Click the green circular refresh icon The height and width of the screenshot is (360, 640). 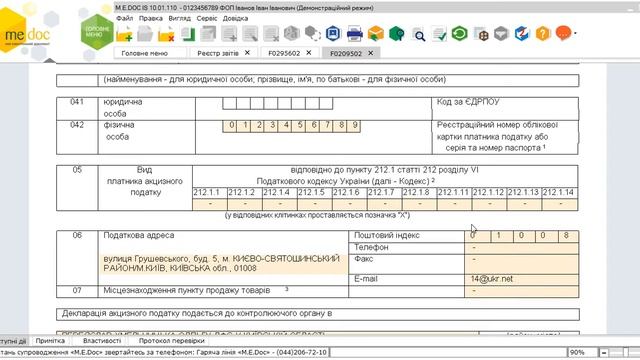coord(460,33)
